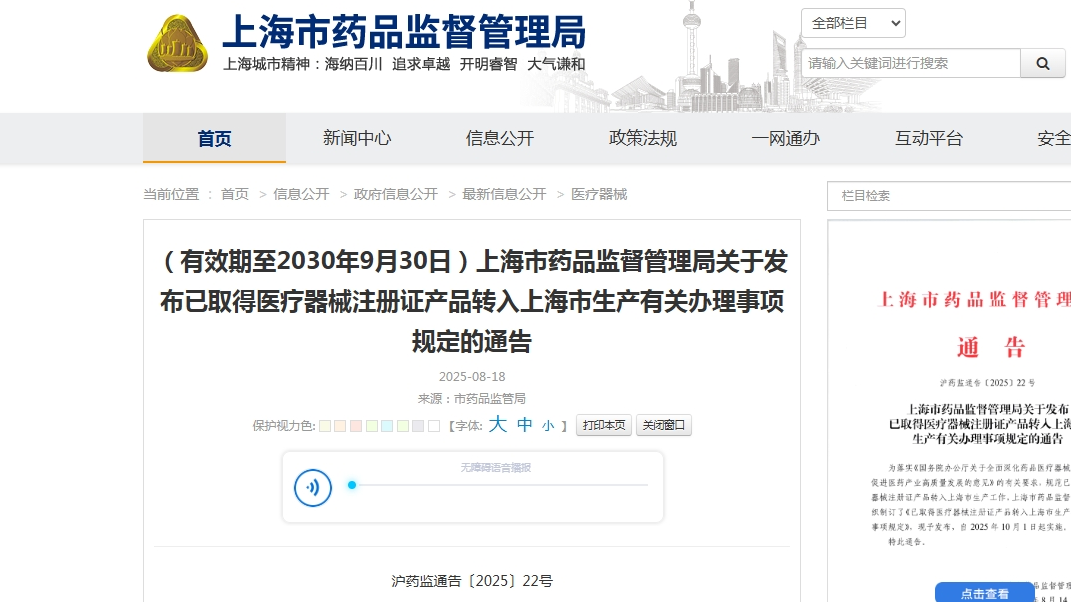Click the Shanghai drug administration logo emblem
Screen dimensions: 1071x602
click(x=177, y=45)
